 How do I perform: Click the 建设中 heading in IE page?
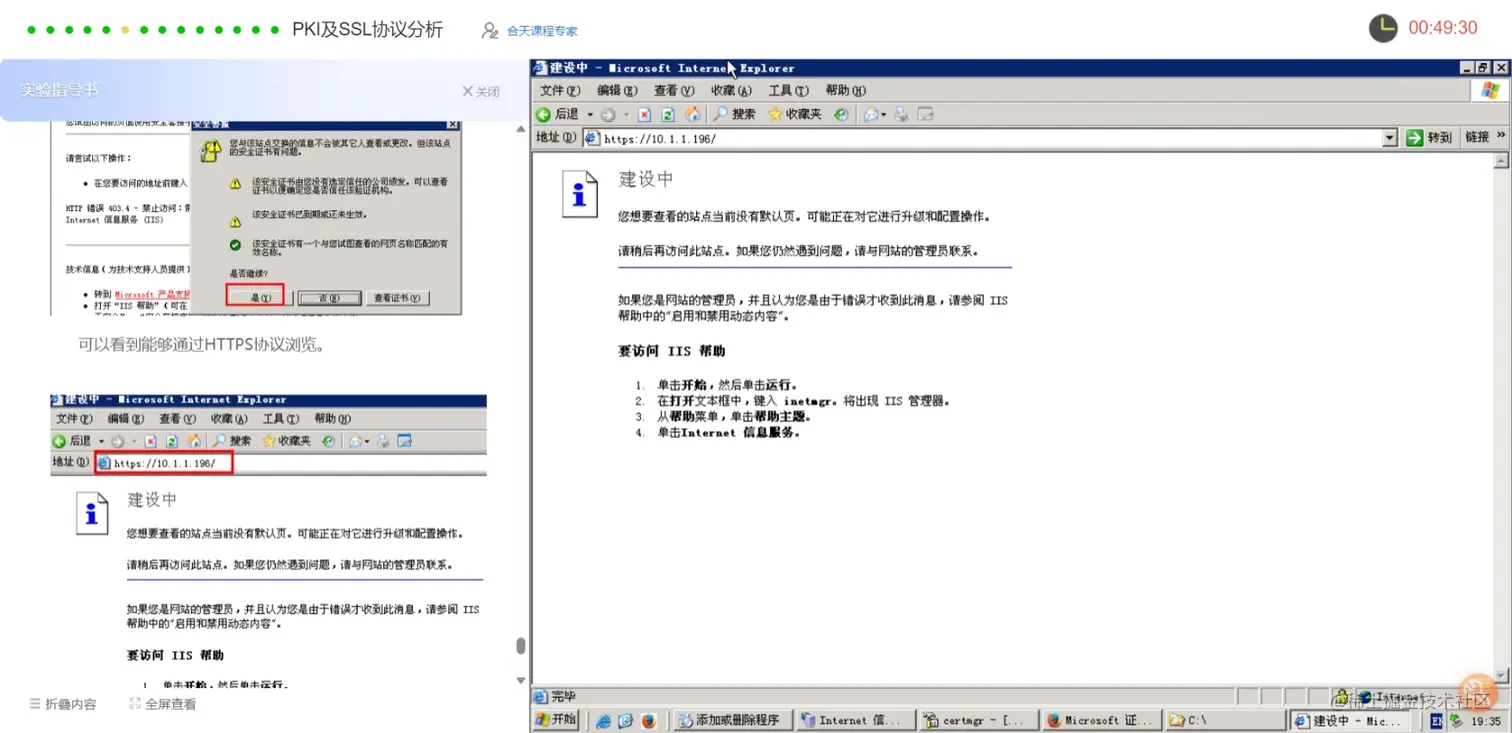[x=647, y=179]
